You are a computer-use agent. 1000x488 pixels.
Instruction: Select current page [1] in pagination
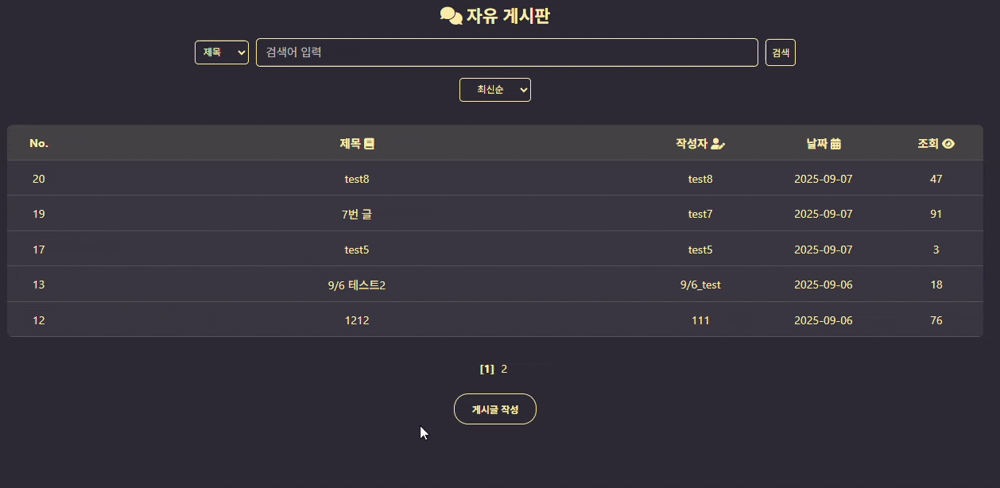(x=487, y=369)
